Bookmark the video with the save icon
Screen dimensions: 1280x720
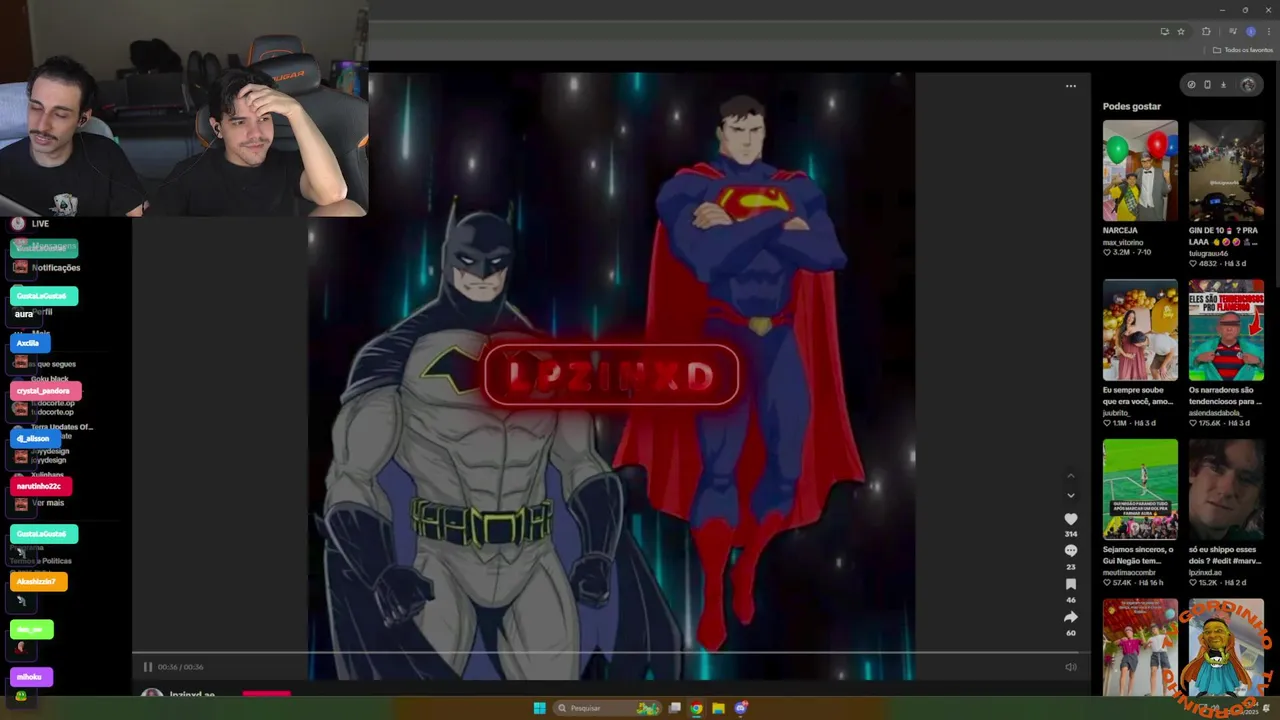[x=1070, y=584]
